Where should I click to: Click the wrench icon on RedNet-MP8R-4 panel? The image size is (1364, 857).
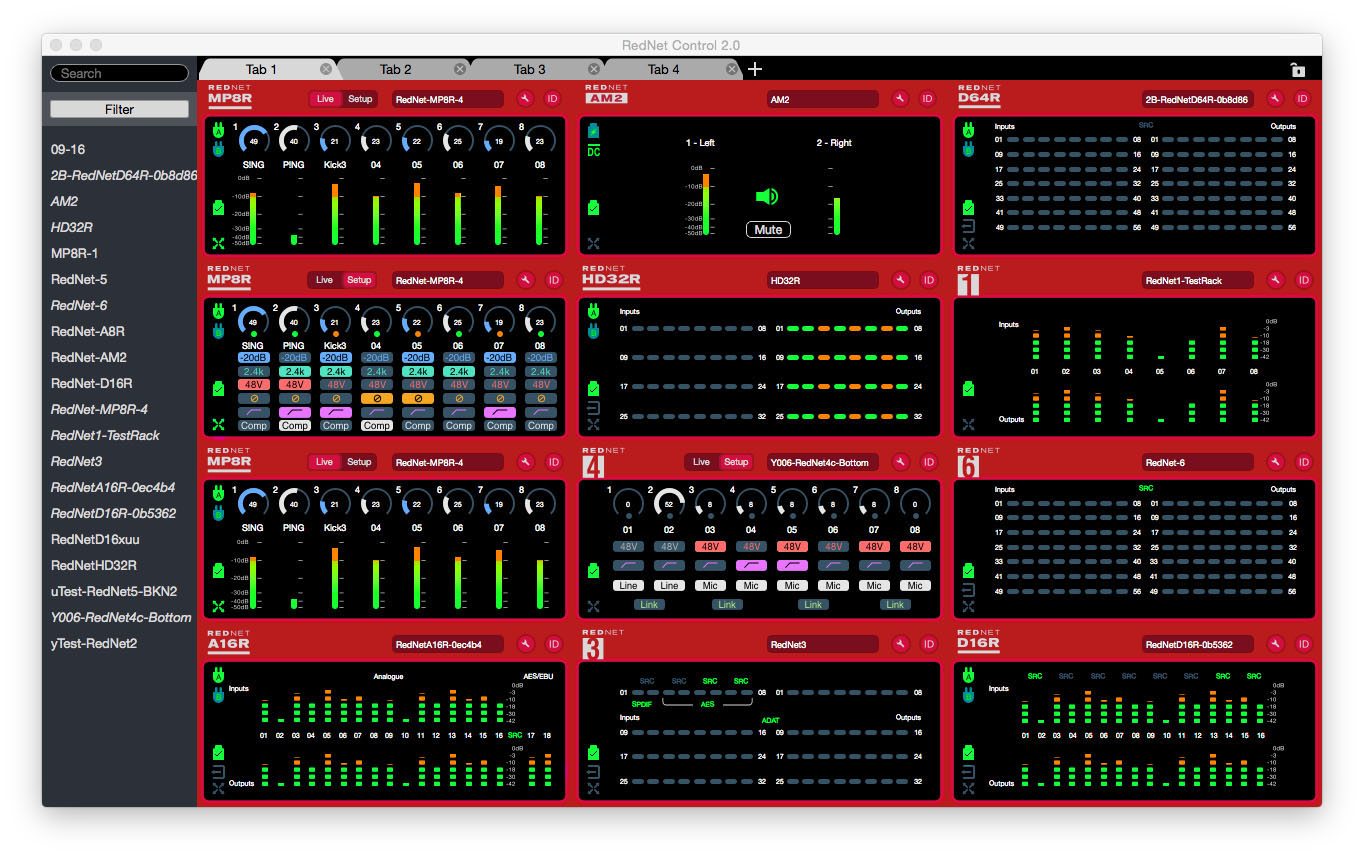click(x=525, y=98)
